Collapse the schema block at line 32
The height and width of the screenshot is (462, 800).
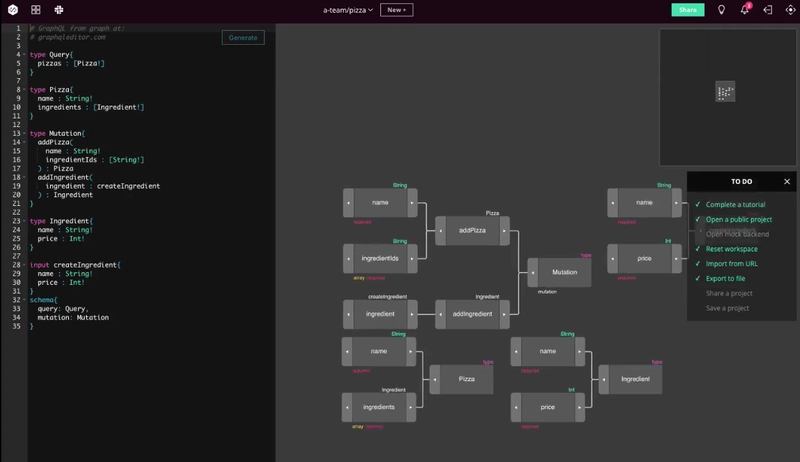(24, 300)
